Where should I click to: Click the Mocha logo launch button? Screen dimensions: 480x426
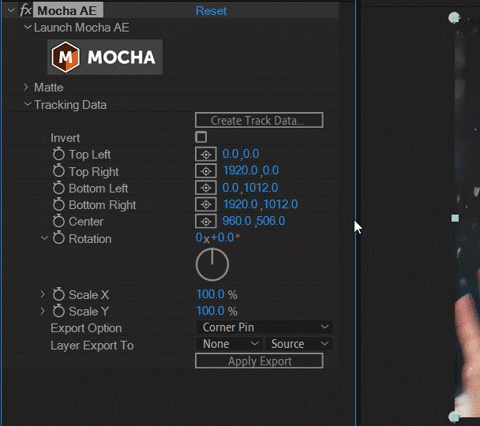pyautogui.click(x=105, y=57)
